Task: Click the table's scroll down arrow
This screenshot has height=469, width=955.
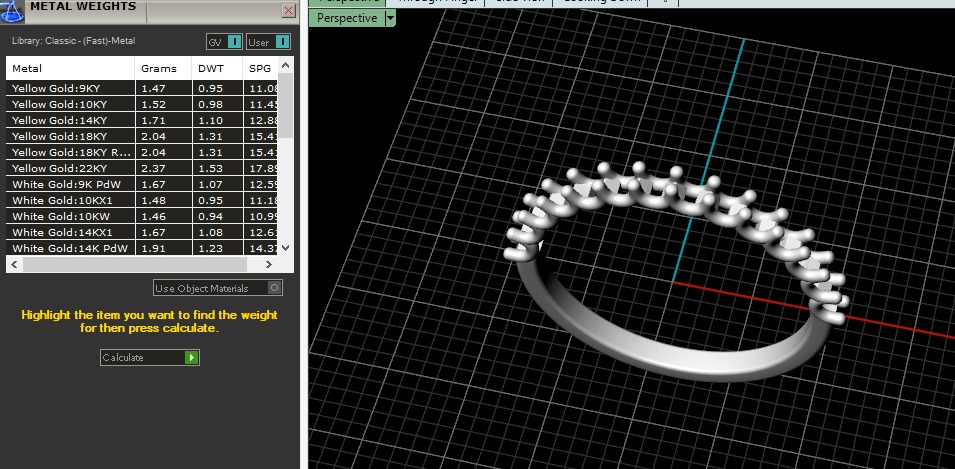Action: [286, 248]
